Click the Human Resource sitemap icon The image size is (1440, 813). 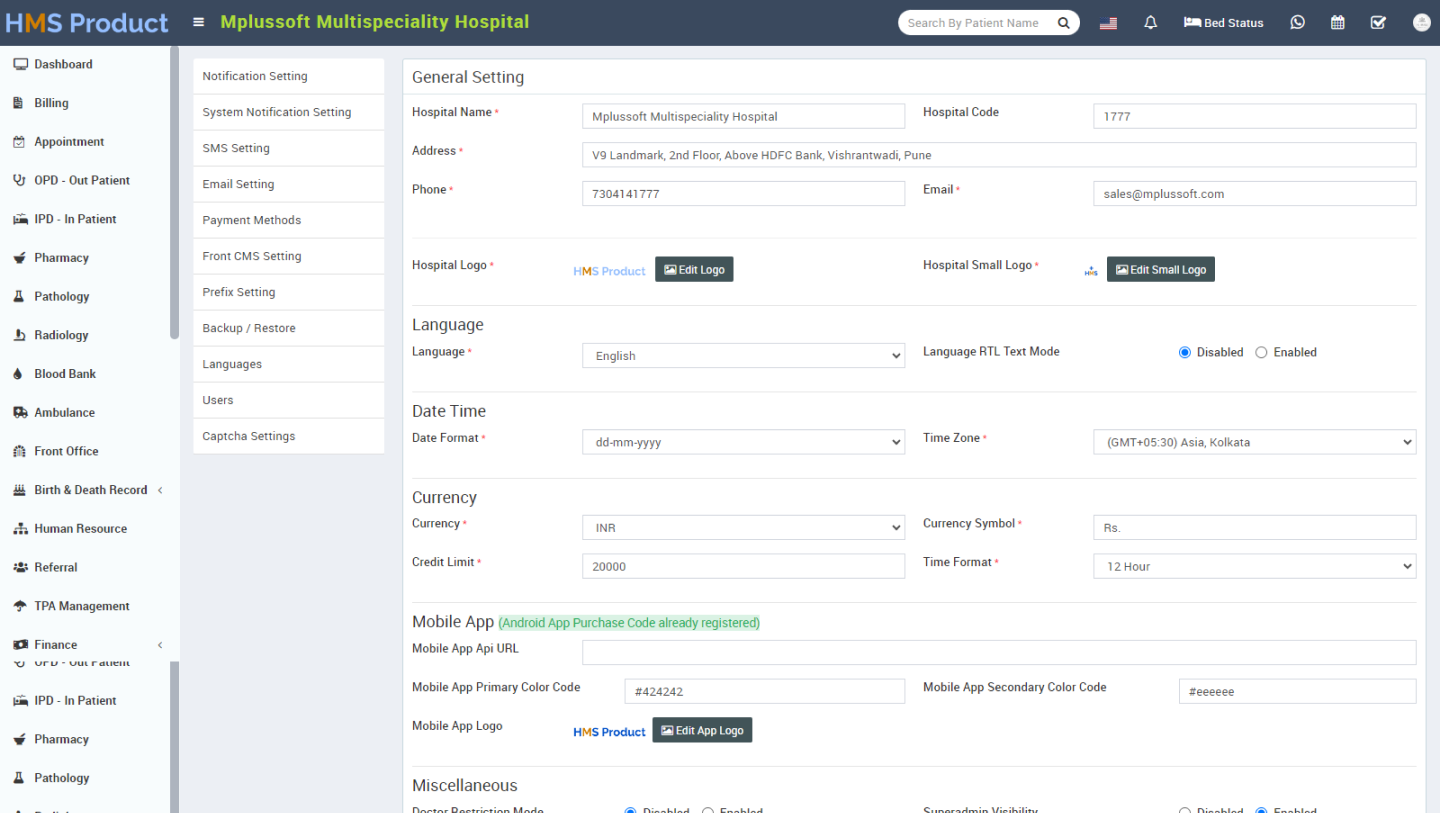pyautogui.click(x=19, y=529)
